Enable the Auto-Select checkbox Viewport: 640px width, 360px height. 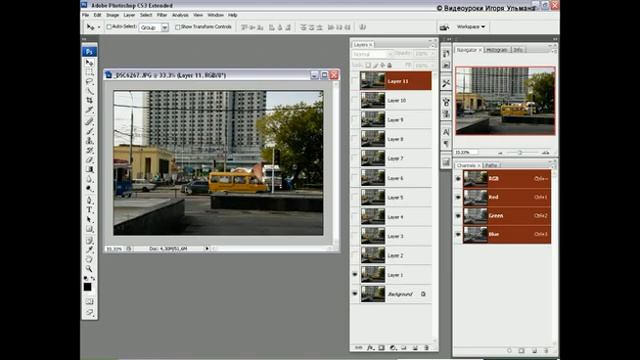pyautogui.click(x=109, y=27)
